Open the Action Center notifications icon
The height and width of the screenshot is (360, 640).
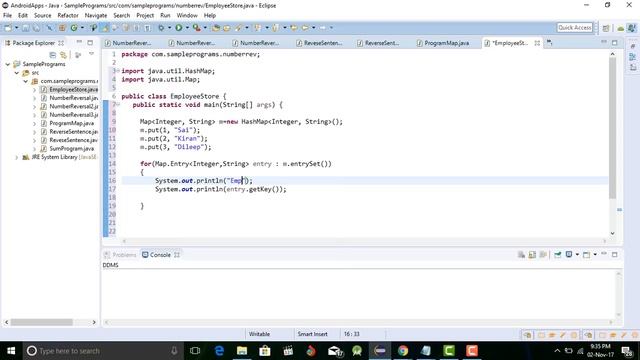point(627,351)
